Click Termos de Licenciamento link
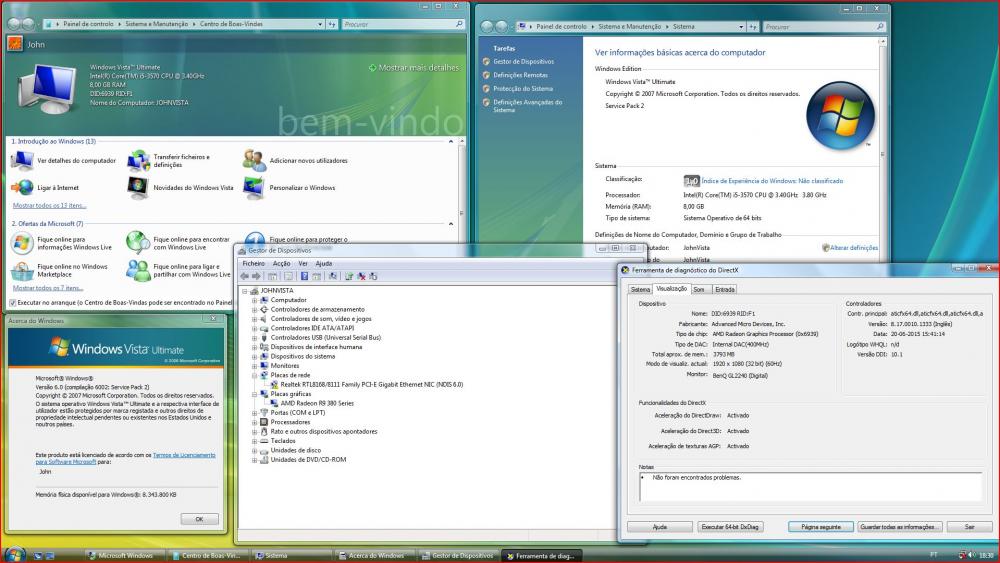 pos(184,455)
